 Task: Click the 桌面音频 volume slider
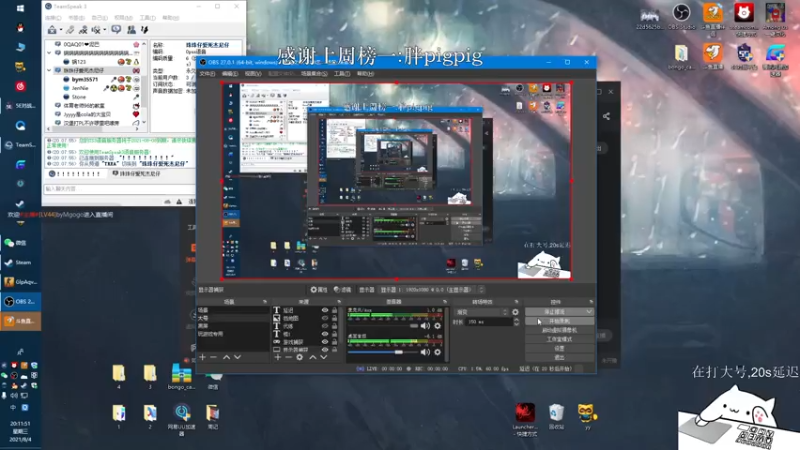click(x=383, y=352)
